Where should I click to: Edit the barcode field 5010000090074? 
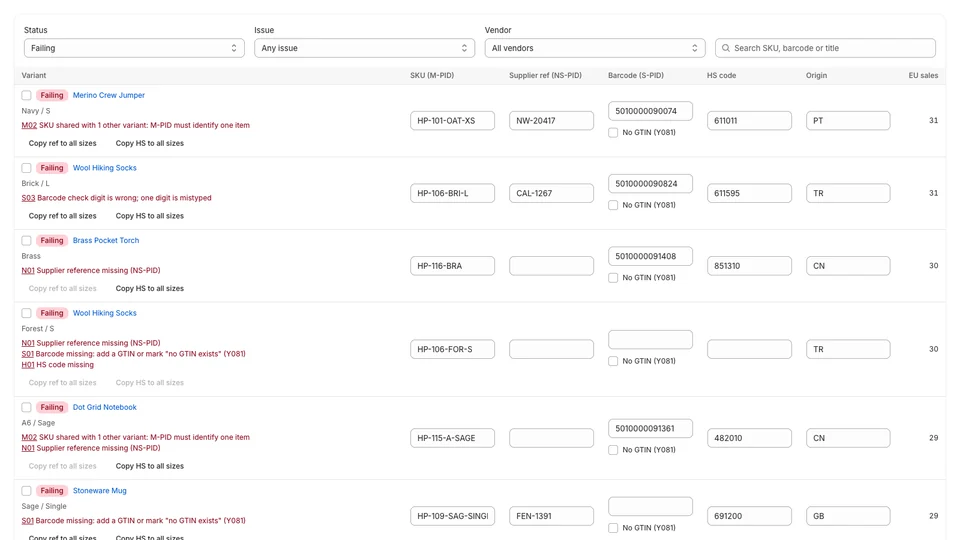pyautogui.click(x=650, y=111)
